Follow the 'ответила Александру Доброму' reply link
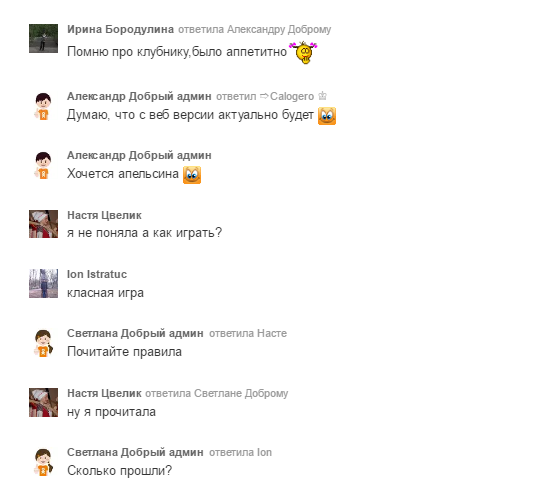Viewport: 550px width, 497px height. 255,29
